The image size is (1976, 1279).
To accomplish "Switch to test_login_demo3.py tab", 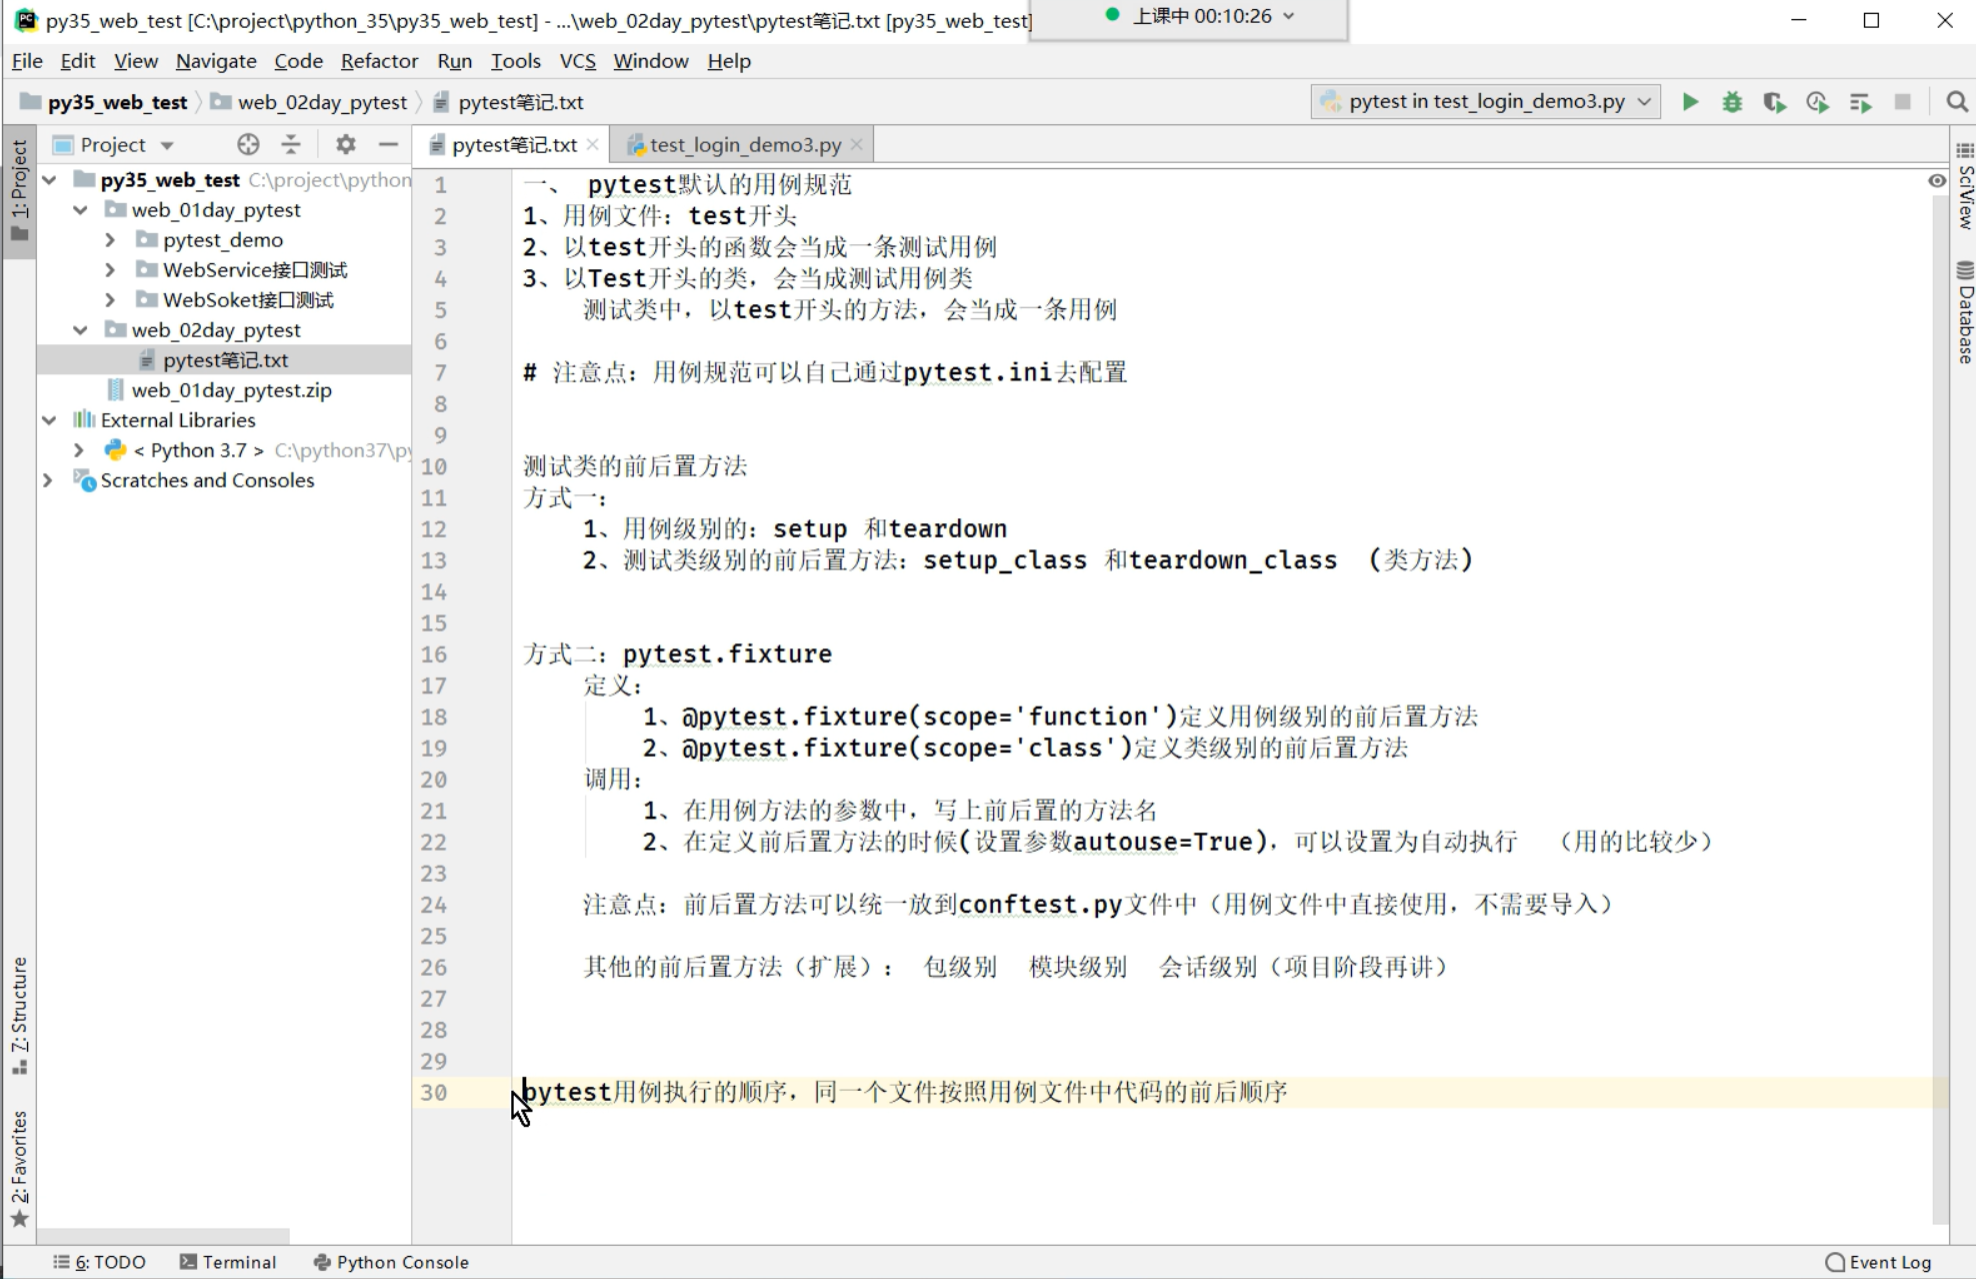I will click(744, 145).
